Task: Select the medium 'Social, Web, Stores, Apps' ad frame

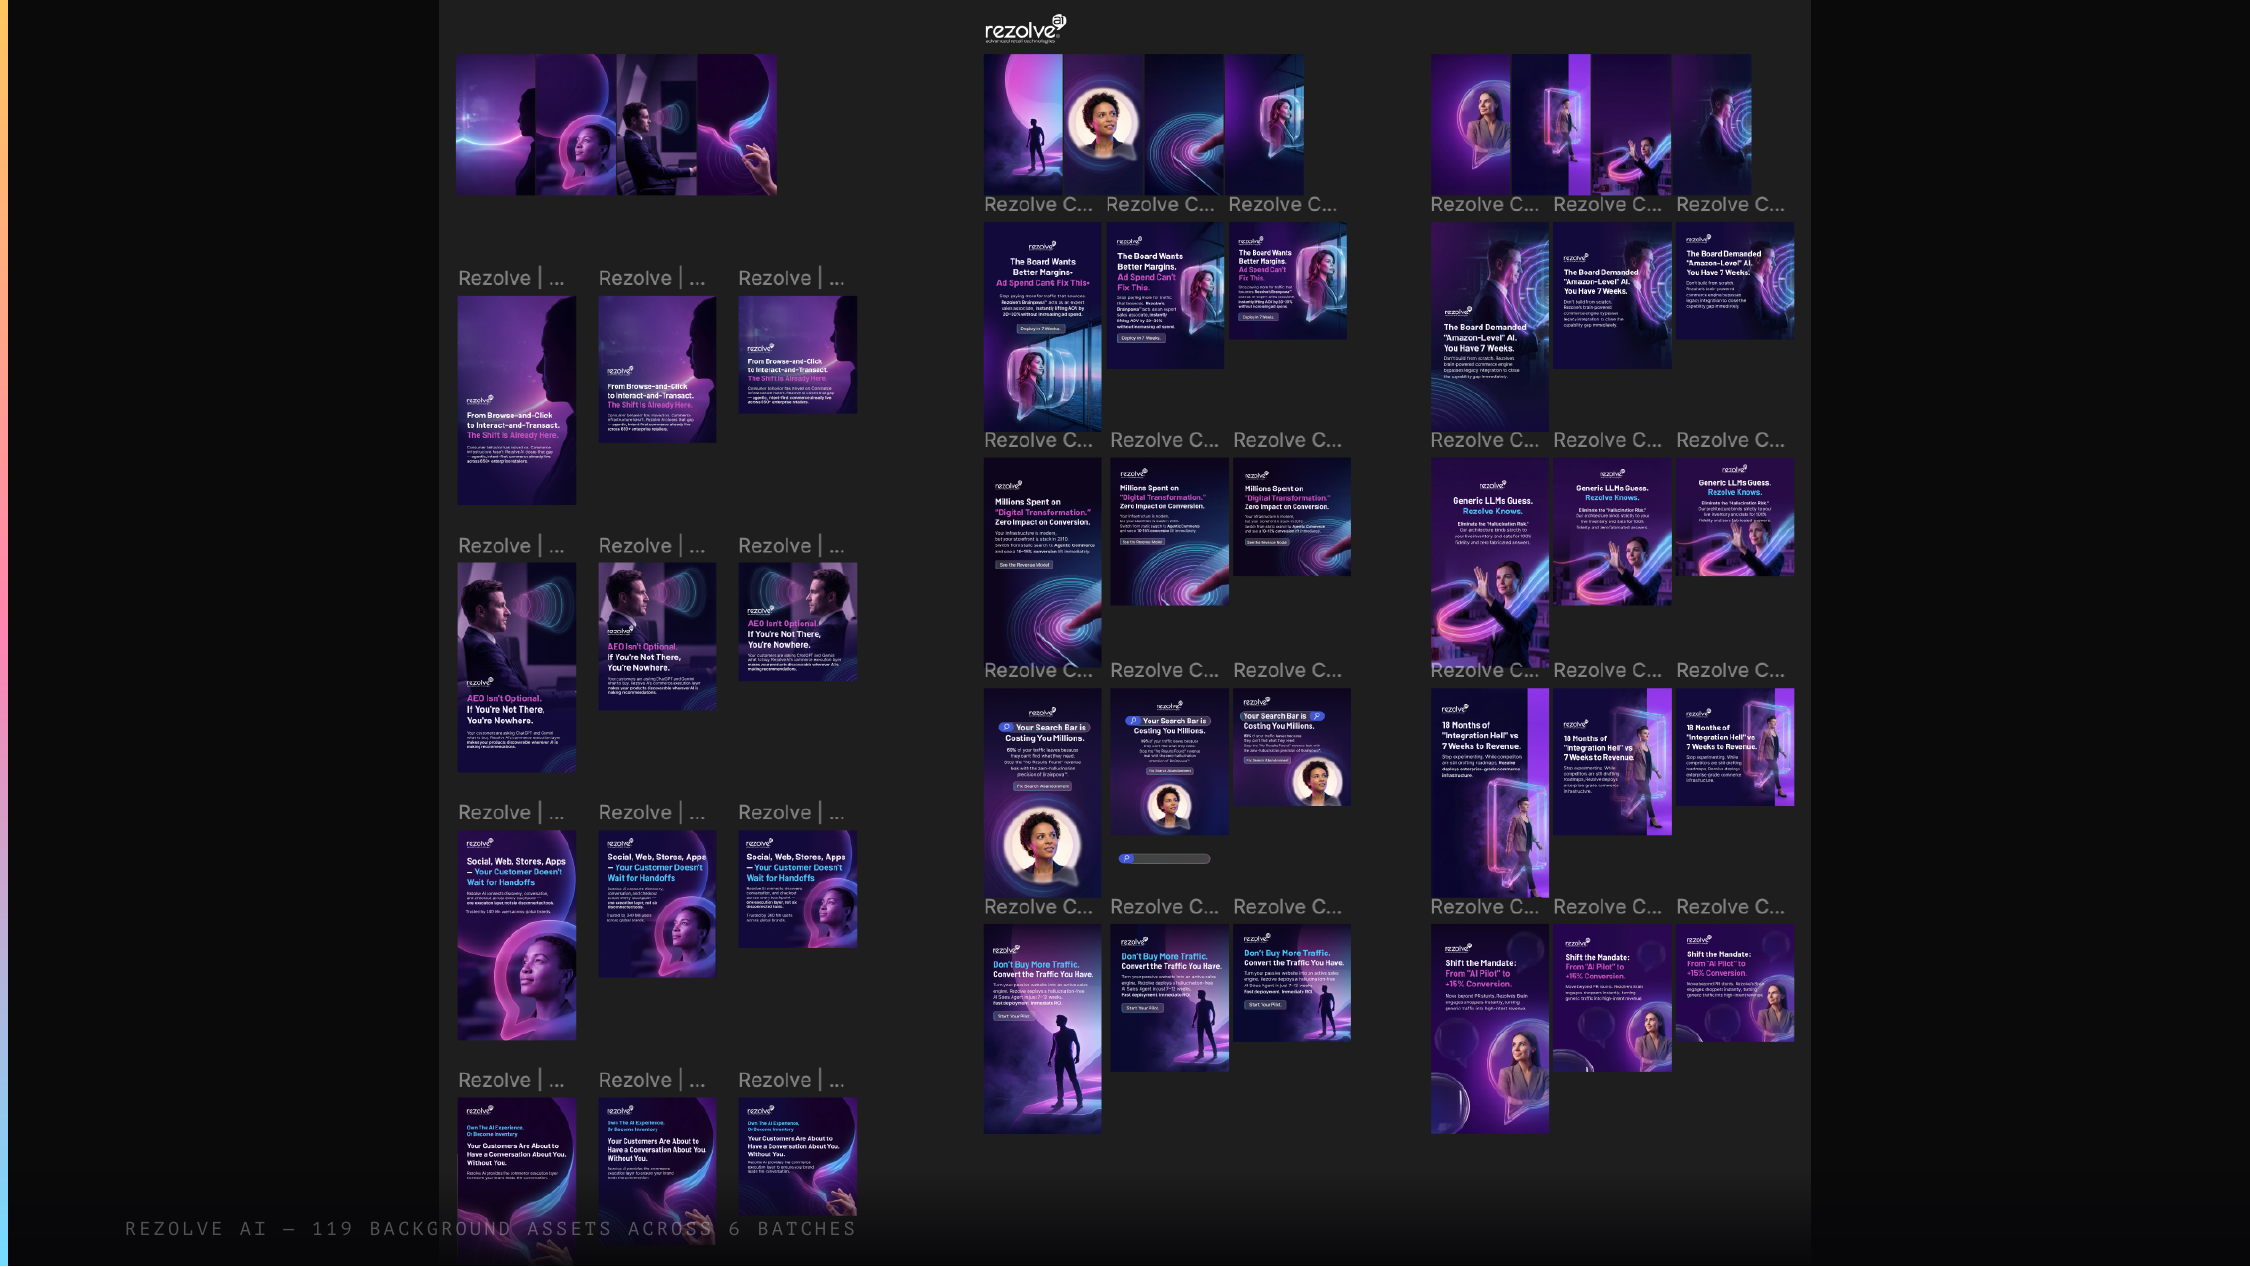Action: click(x=657, y=903)
